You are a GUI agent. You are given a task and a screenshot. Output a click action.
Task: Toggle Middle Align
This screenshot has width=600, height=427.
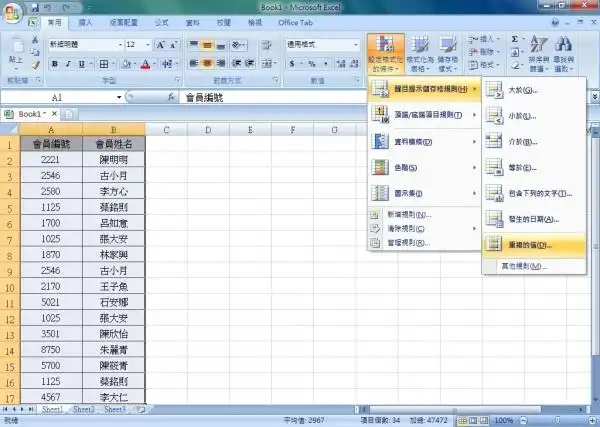point(207,45)
